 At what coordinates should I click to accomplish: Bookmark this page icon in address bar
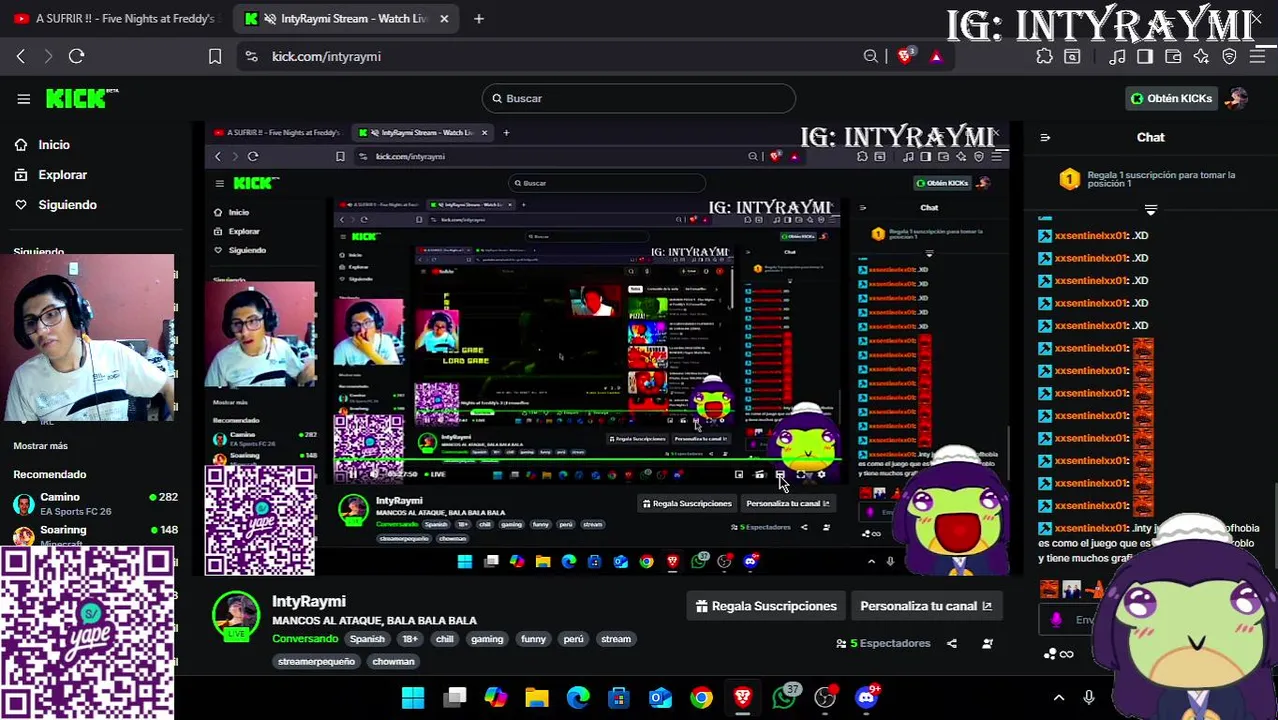(215, 57)
